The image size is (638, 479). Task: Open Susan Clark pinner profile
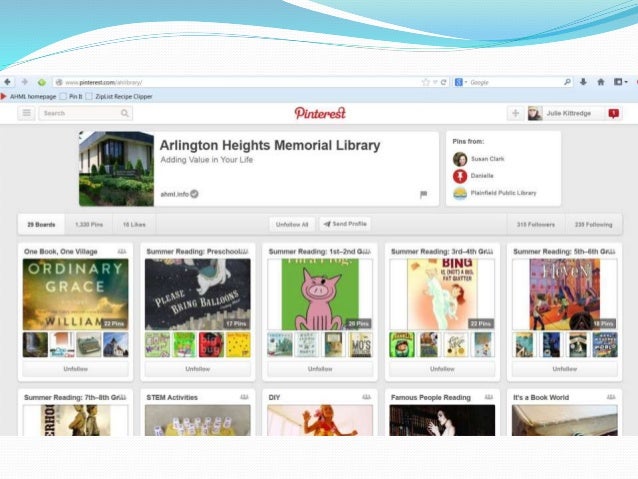478,159
